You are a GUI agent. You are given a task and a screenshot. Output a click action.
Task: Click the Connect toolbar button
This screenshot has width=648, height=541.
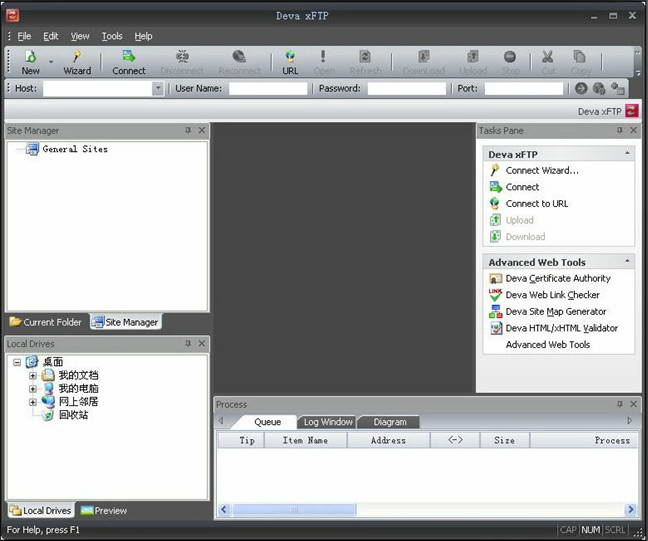point(129,62)
